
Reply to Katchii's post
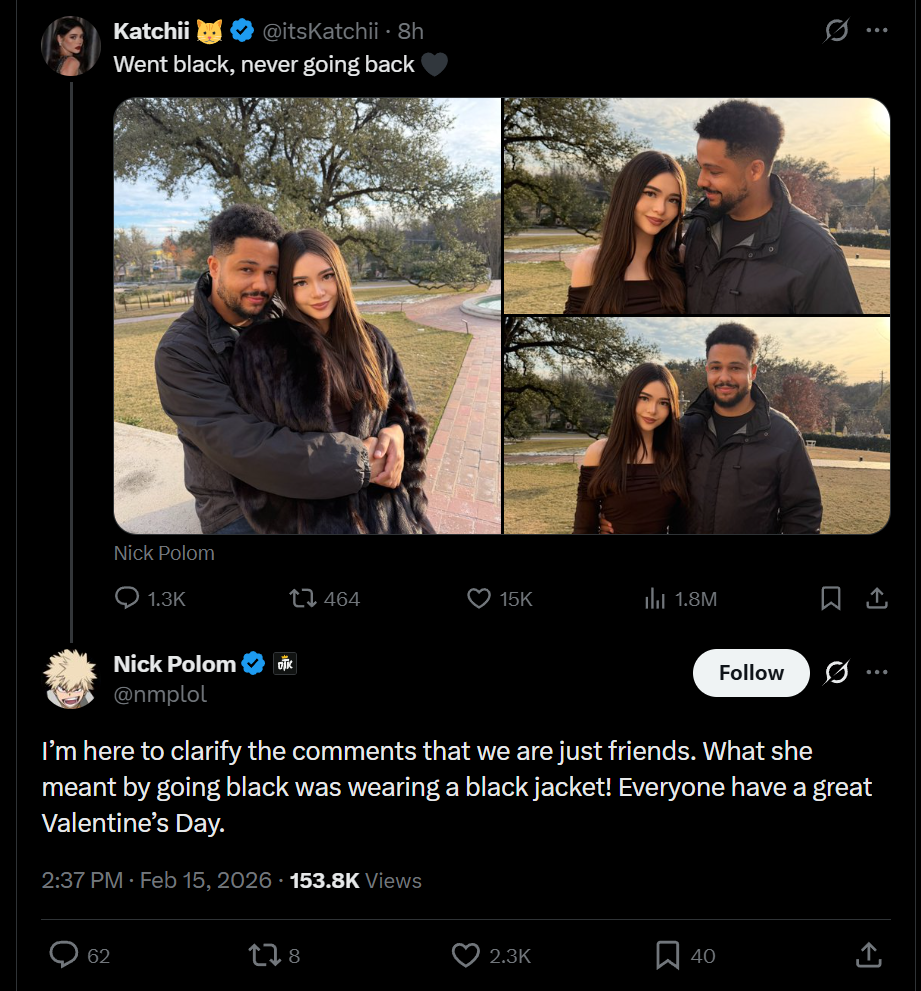pos(128,598)
